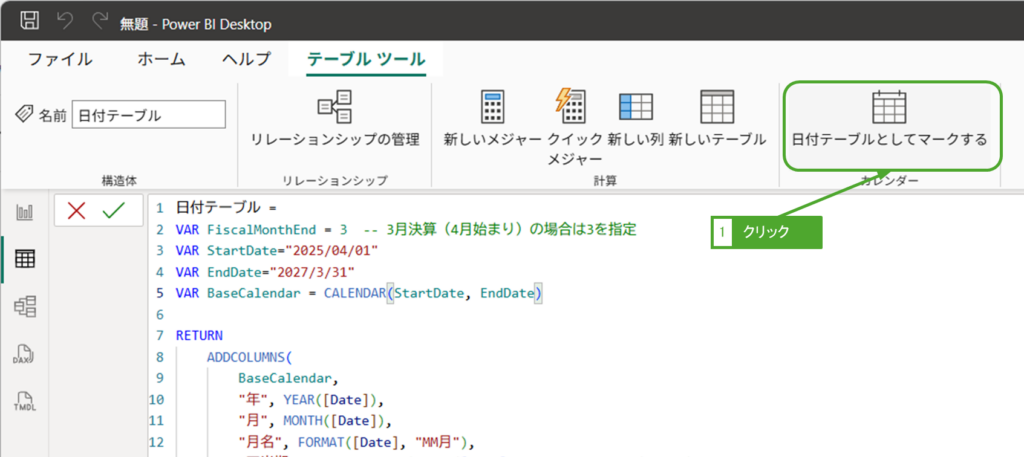
Task: Open the ファイル menu tab
Action: point(60,59)
